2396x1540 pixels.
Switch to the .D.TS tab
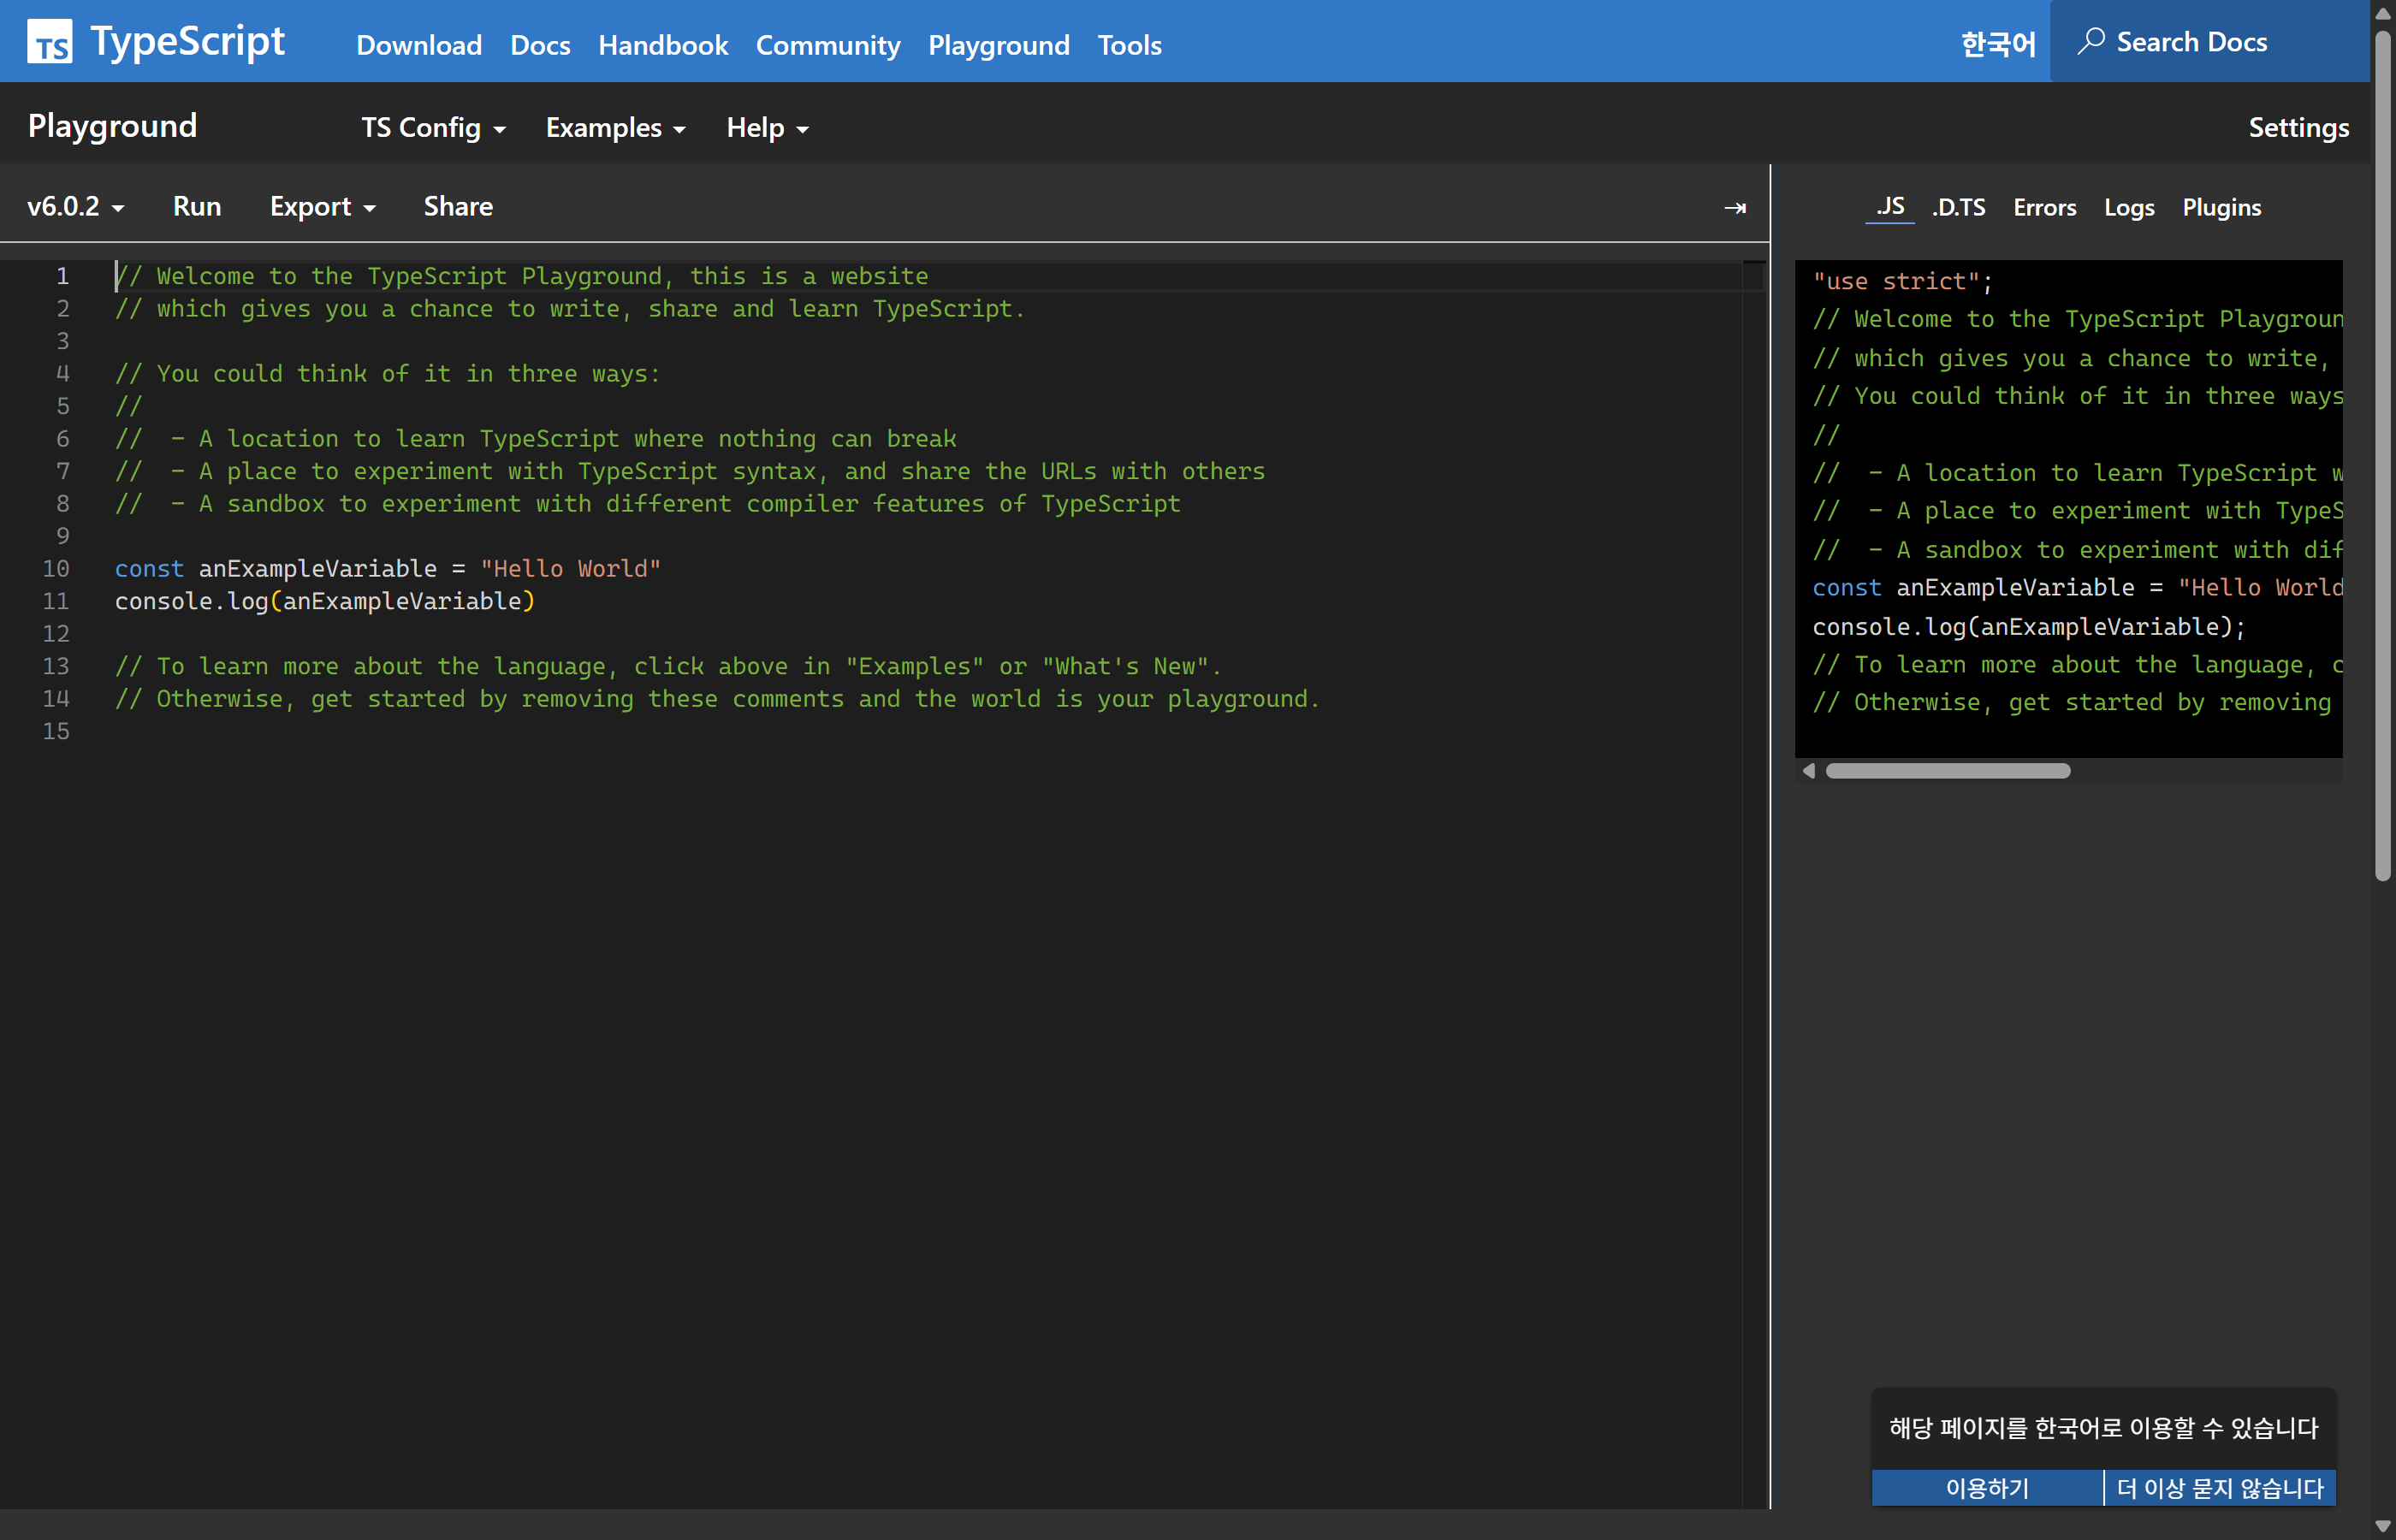coord(1958,207)
